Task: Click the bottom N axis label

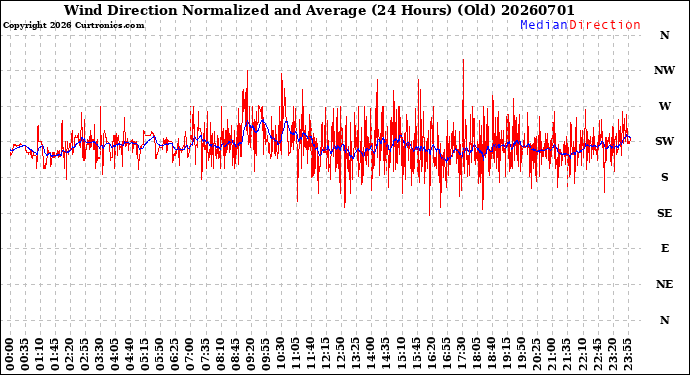Action: click(x=664, y=320)
